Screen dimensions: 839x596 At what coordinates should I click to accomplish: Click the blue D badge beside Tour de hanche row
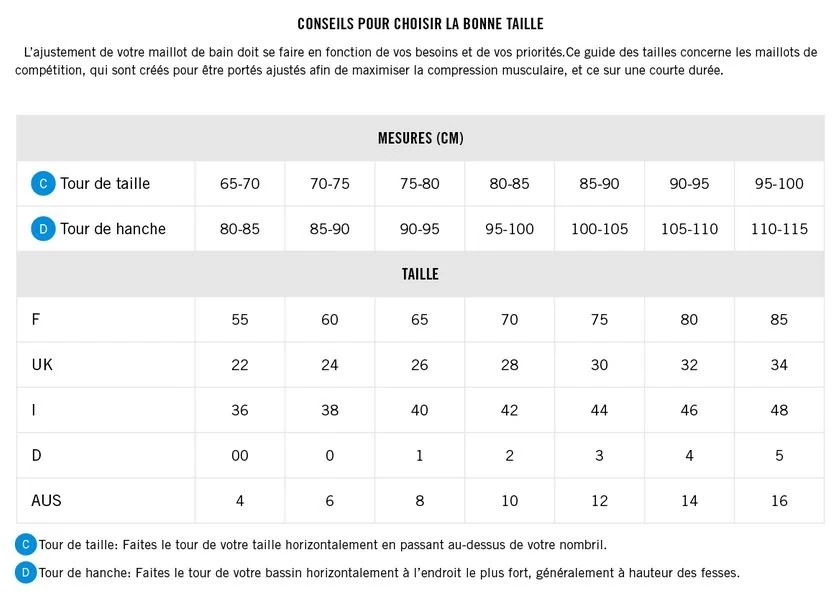[43, 229]
